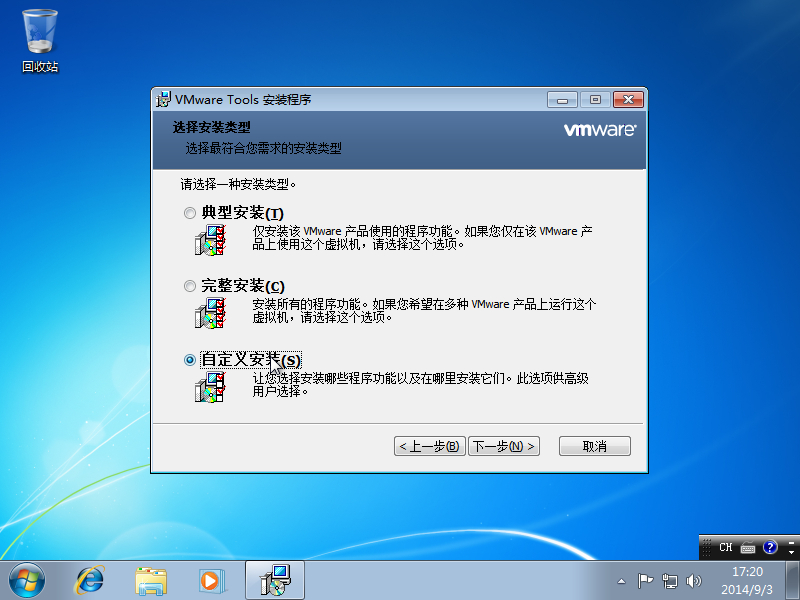Go back with the 上一步(B) button

[x=430, y=446]
